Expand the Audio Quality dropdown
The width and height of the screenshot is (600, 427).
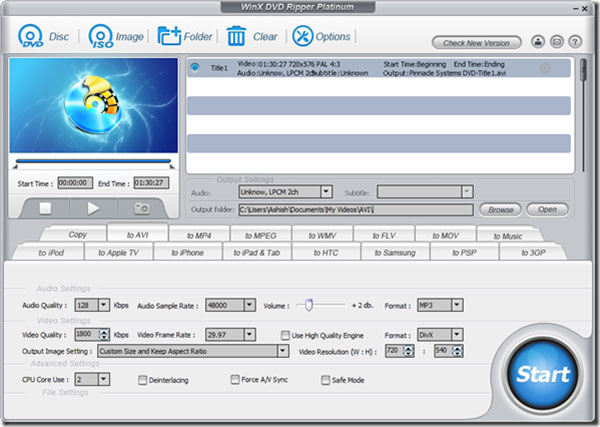click(104, 305)
